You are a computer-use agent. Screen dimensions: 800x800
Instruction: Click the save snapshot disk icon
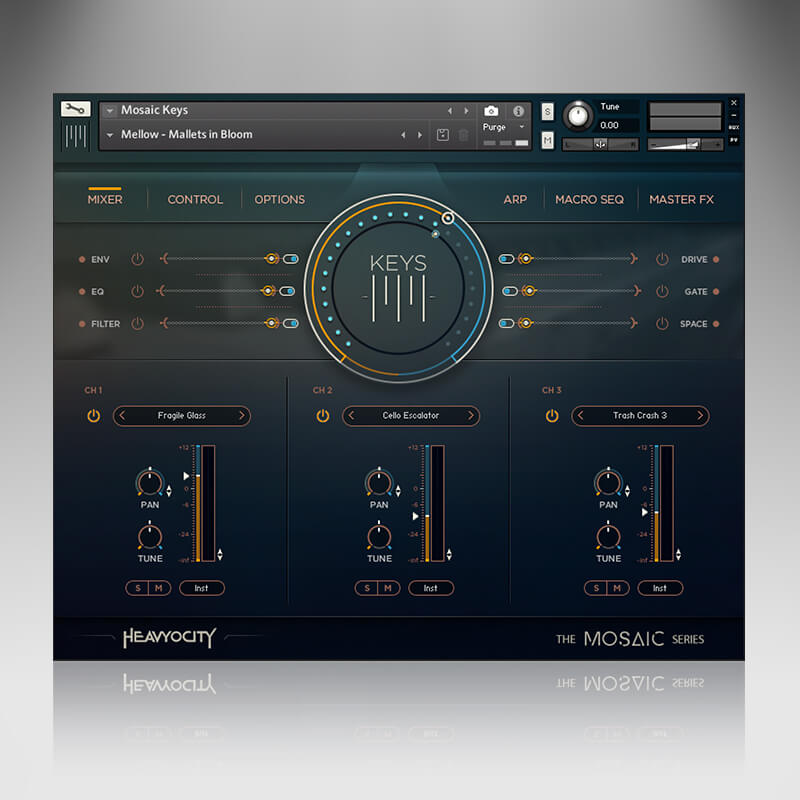tap(444, 134)
